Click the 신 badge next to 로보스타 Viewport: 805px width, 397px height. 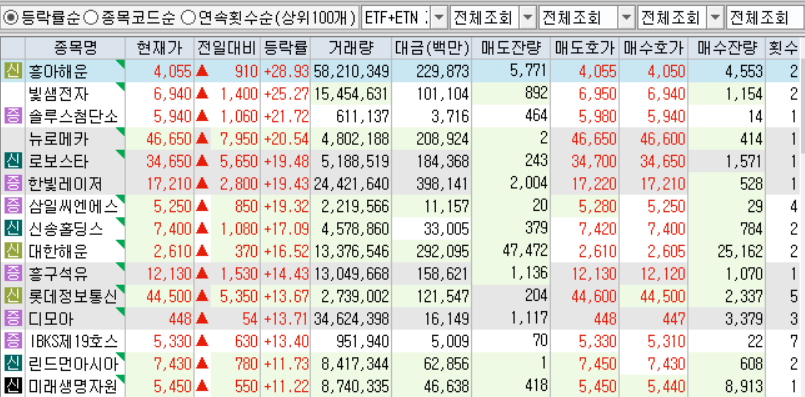point(13,161)
